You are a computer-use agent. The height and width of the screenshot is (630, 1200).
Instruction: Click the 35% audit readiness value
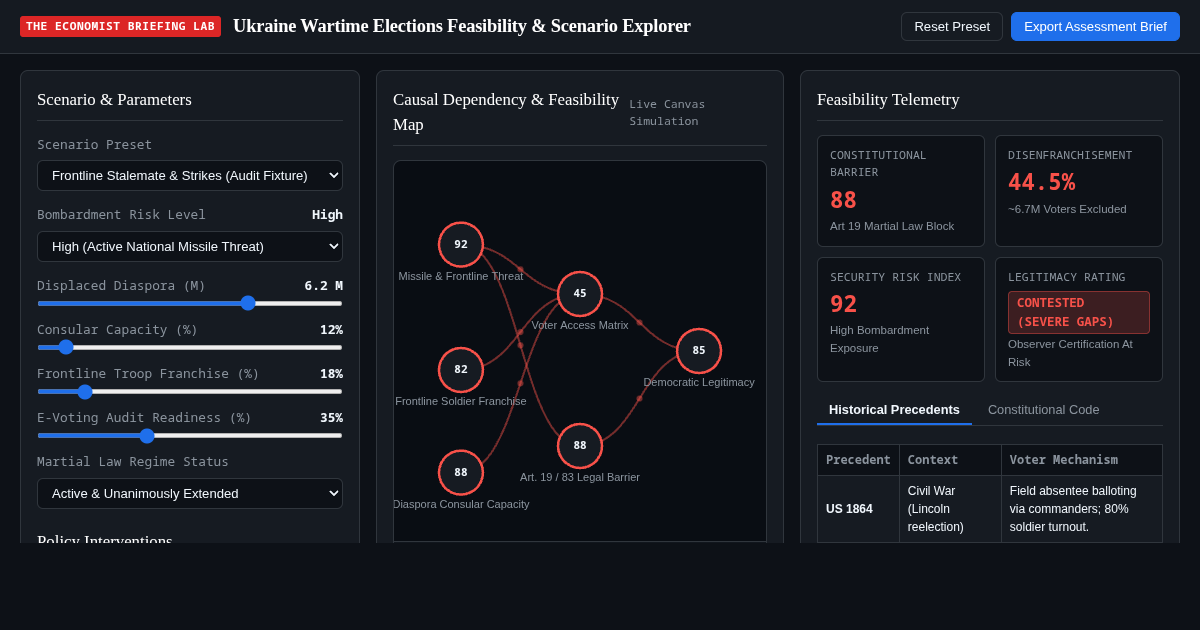pyautogui.click(x=331, y=418)
